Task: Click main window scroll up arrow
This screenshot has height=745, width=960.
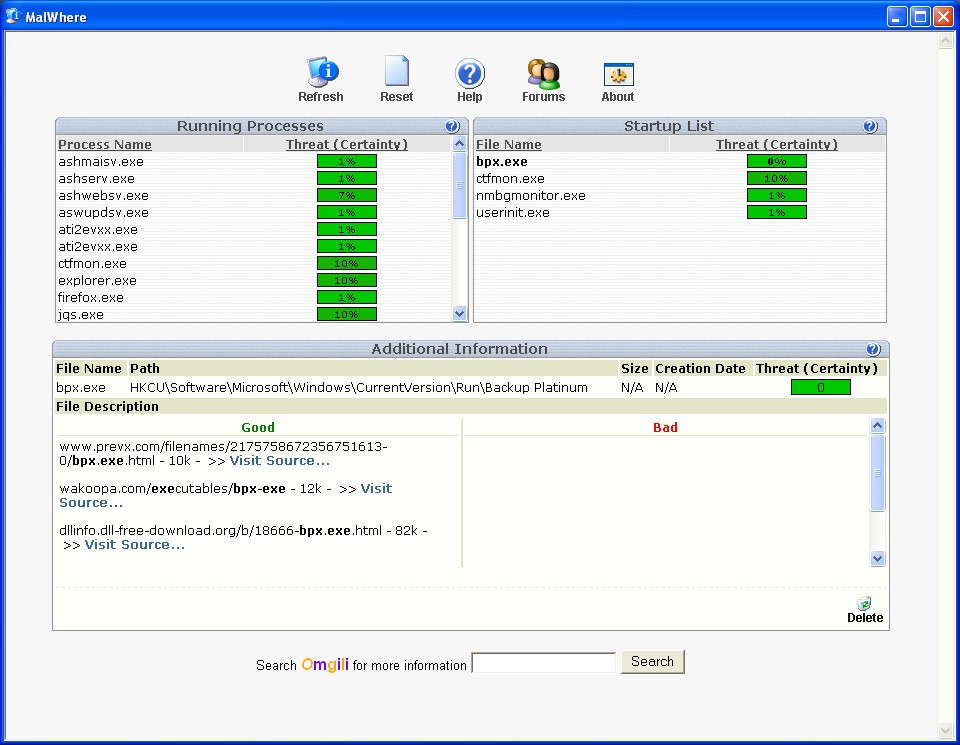Action: [945, 41]
